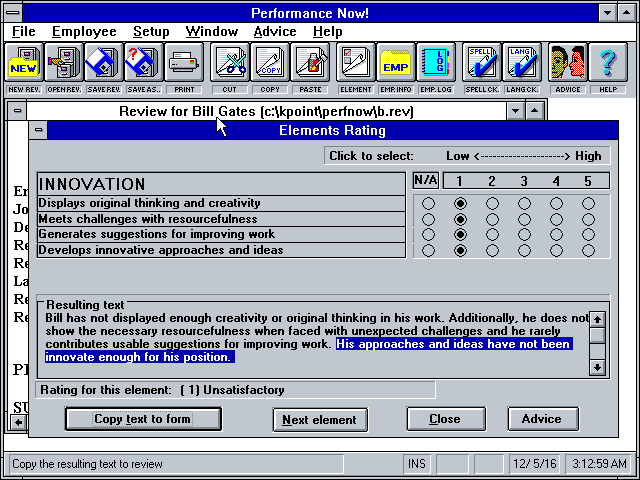The image size is (640, 480).
Task: Save the review via Save Rev. icon
Action: click(x=104, y=62)
